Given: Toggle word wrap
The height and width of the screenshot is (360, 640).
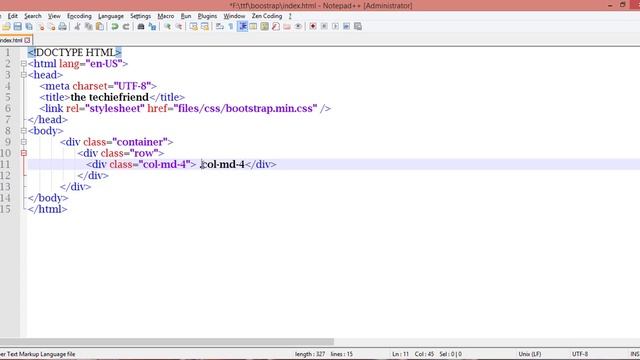Looking at the screenshot, I should click(x=220, y=27).
